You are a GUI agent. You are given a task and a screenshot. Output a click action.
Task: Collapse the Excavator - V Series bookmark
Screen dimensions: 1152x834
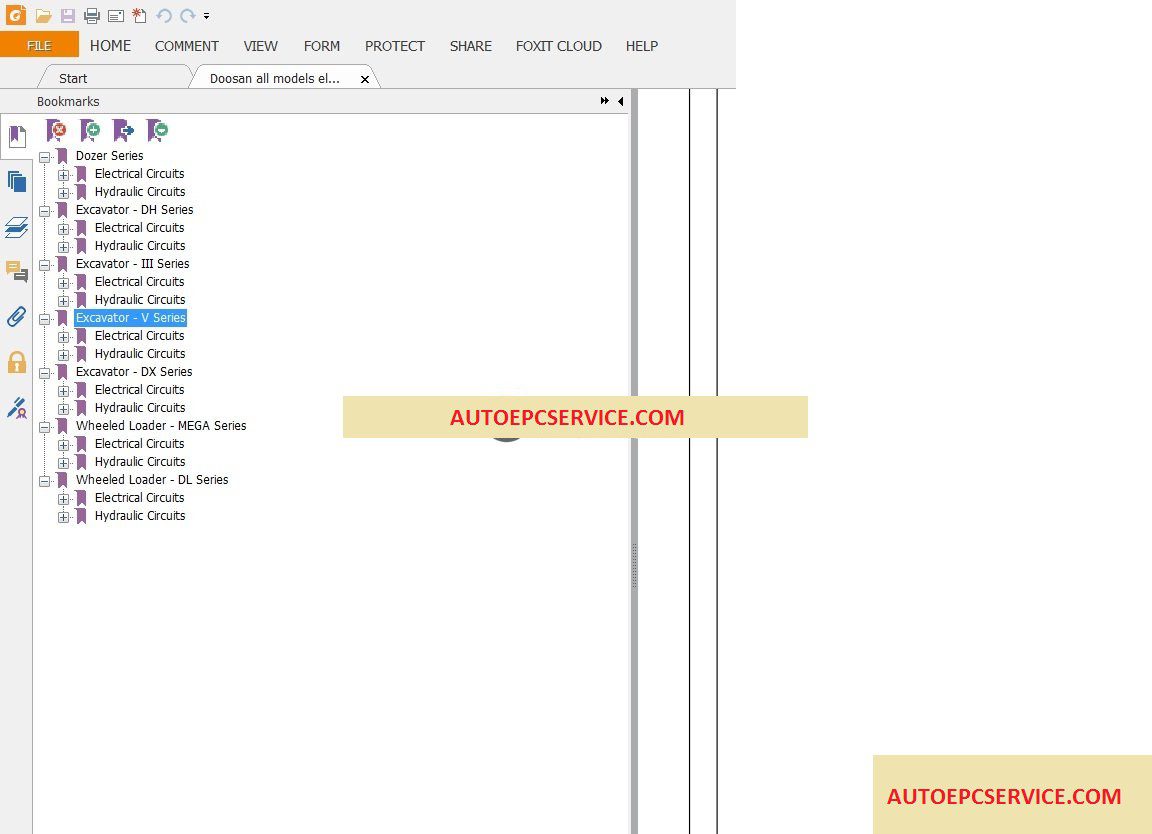pos(45,319)
